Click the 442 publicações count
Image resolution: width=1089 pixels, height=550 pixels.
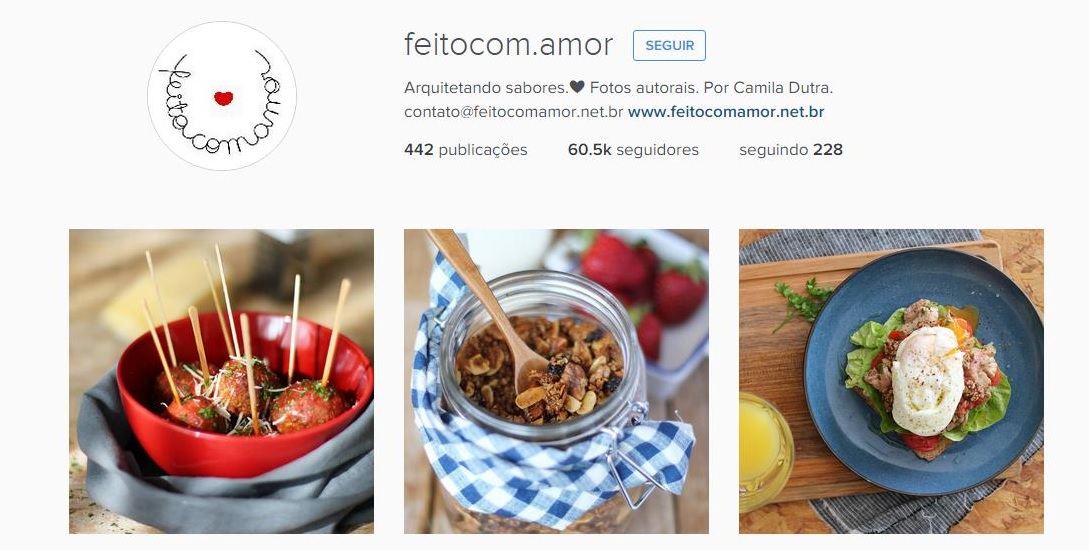[x=465, y=150]
